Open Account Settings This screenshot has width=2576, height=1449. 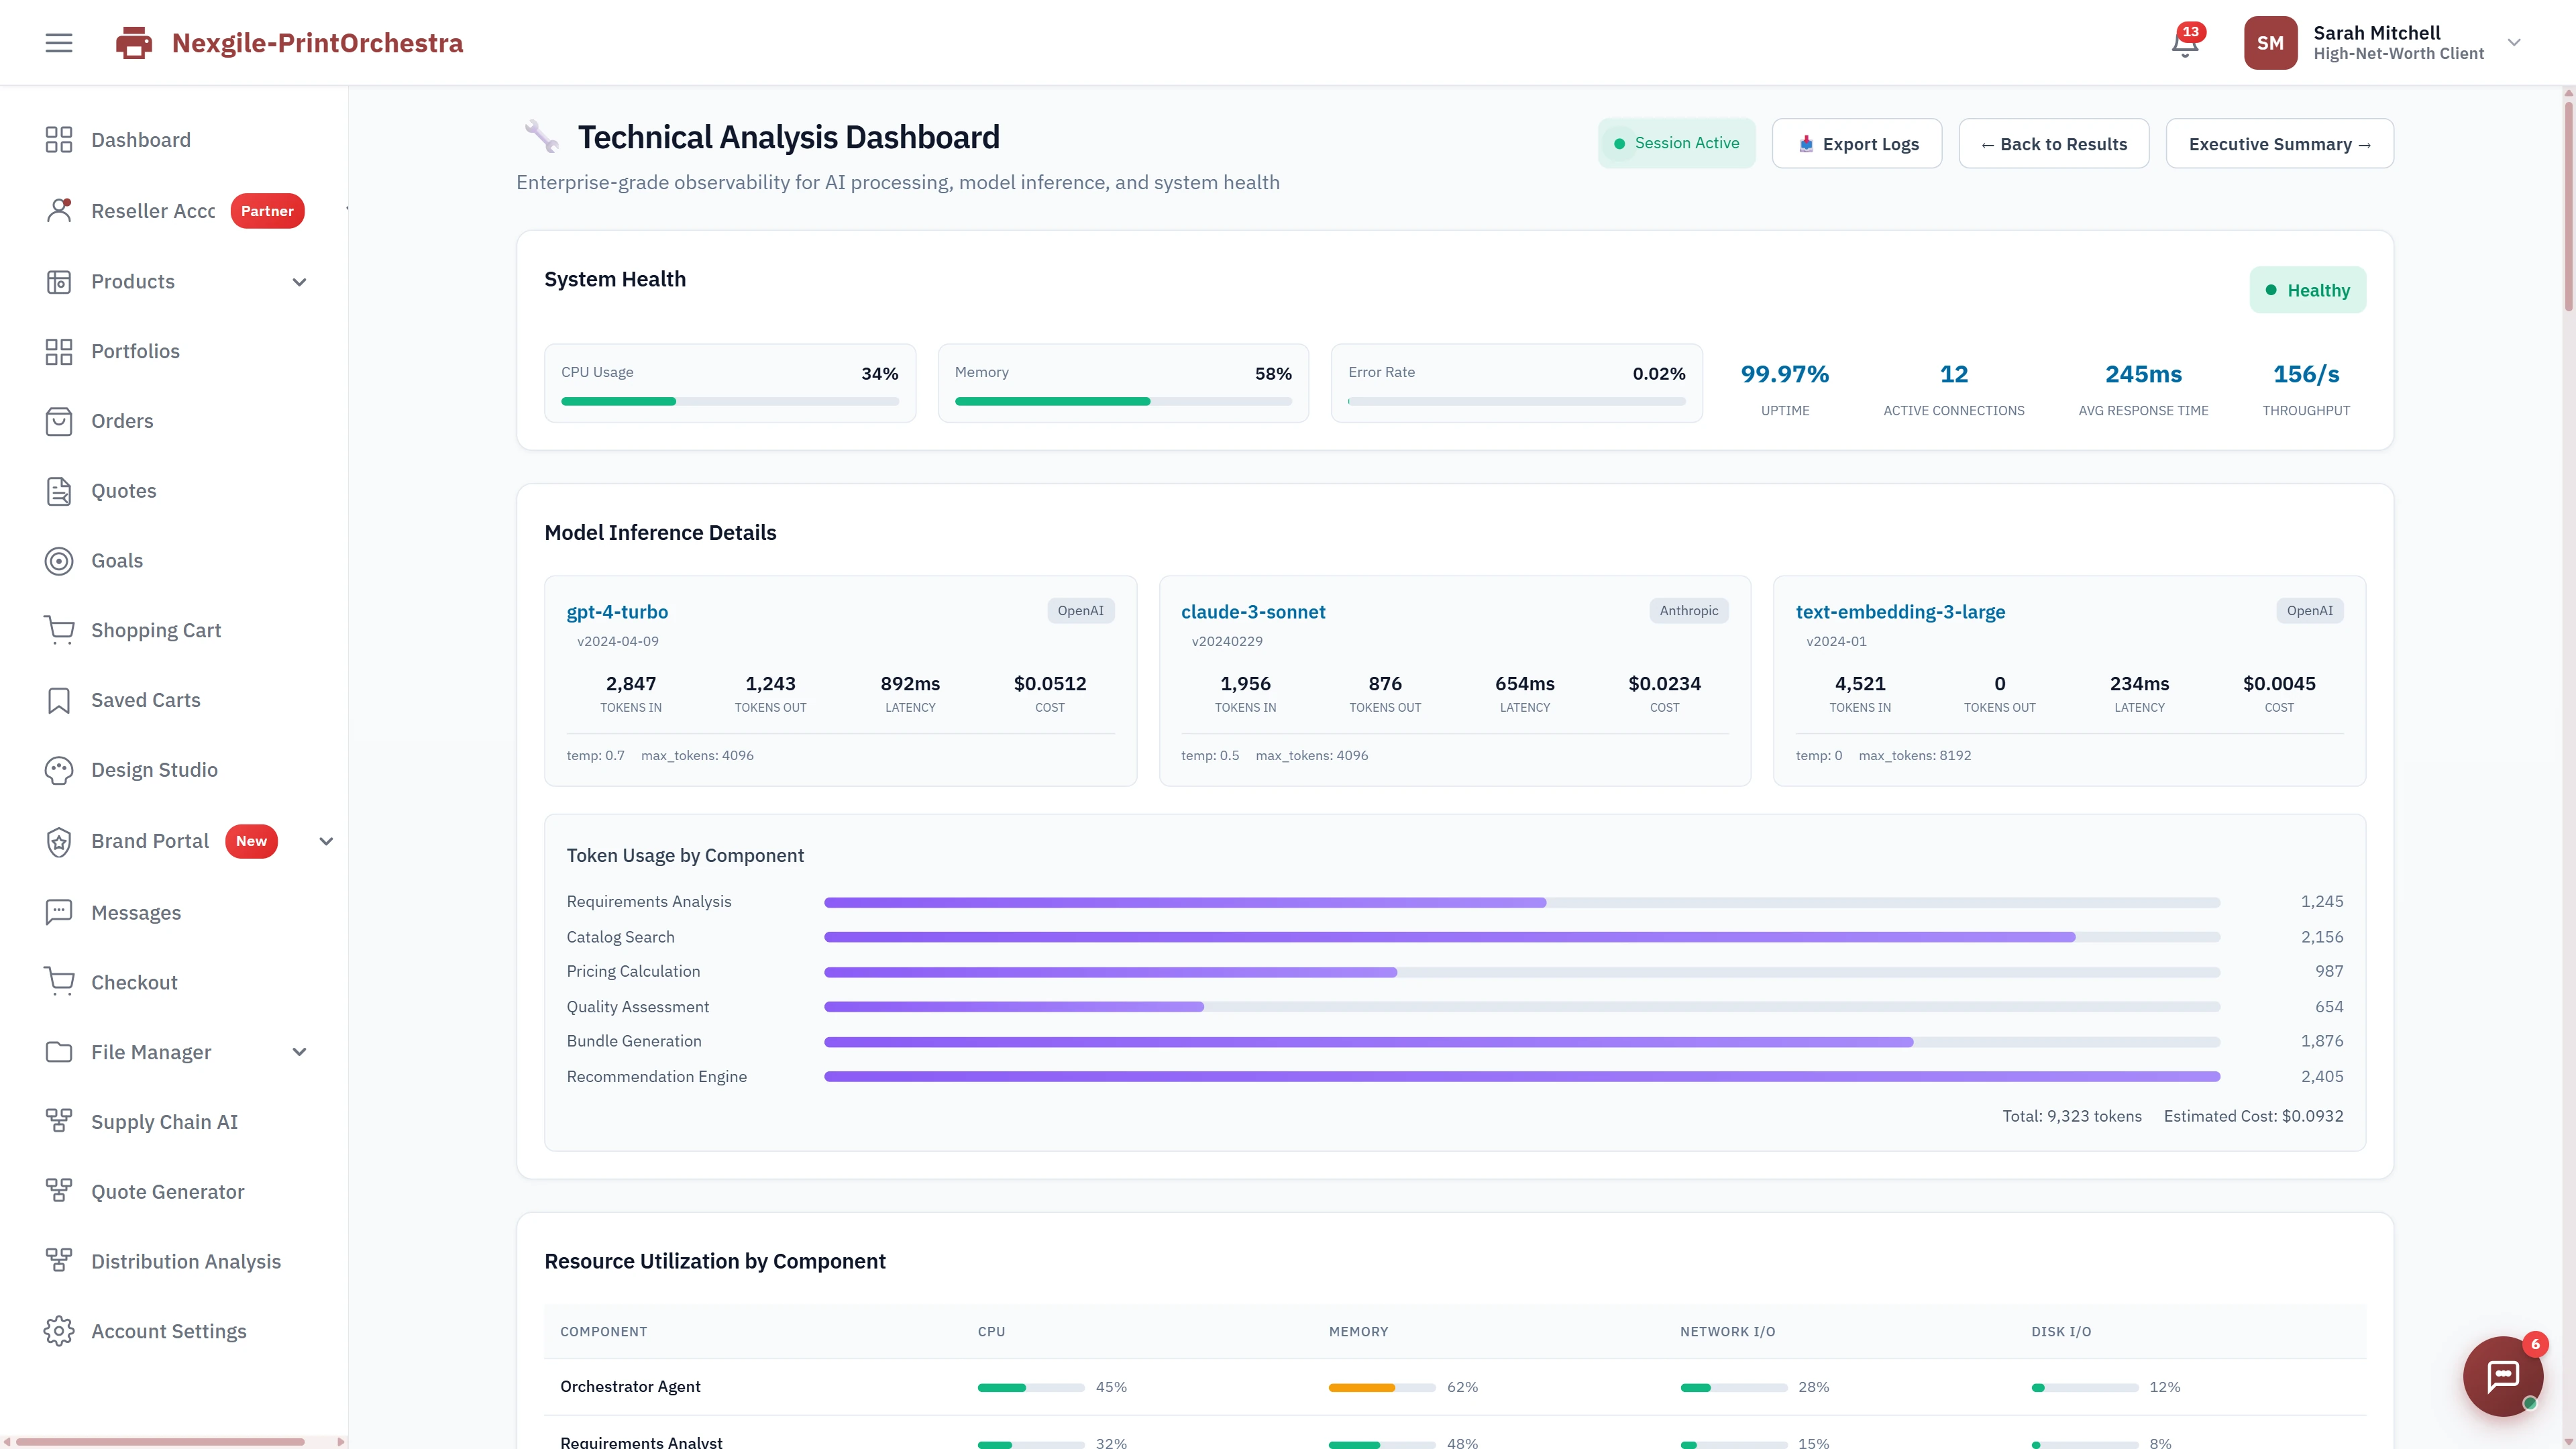169,1331
